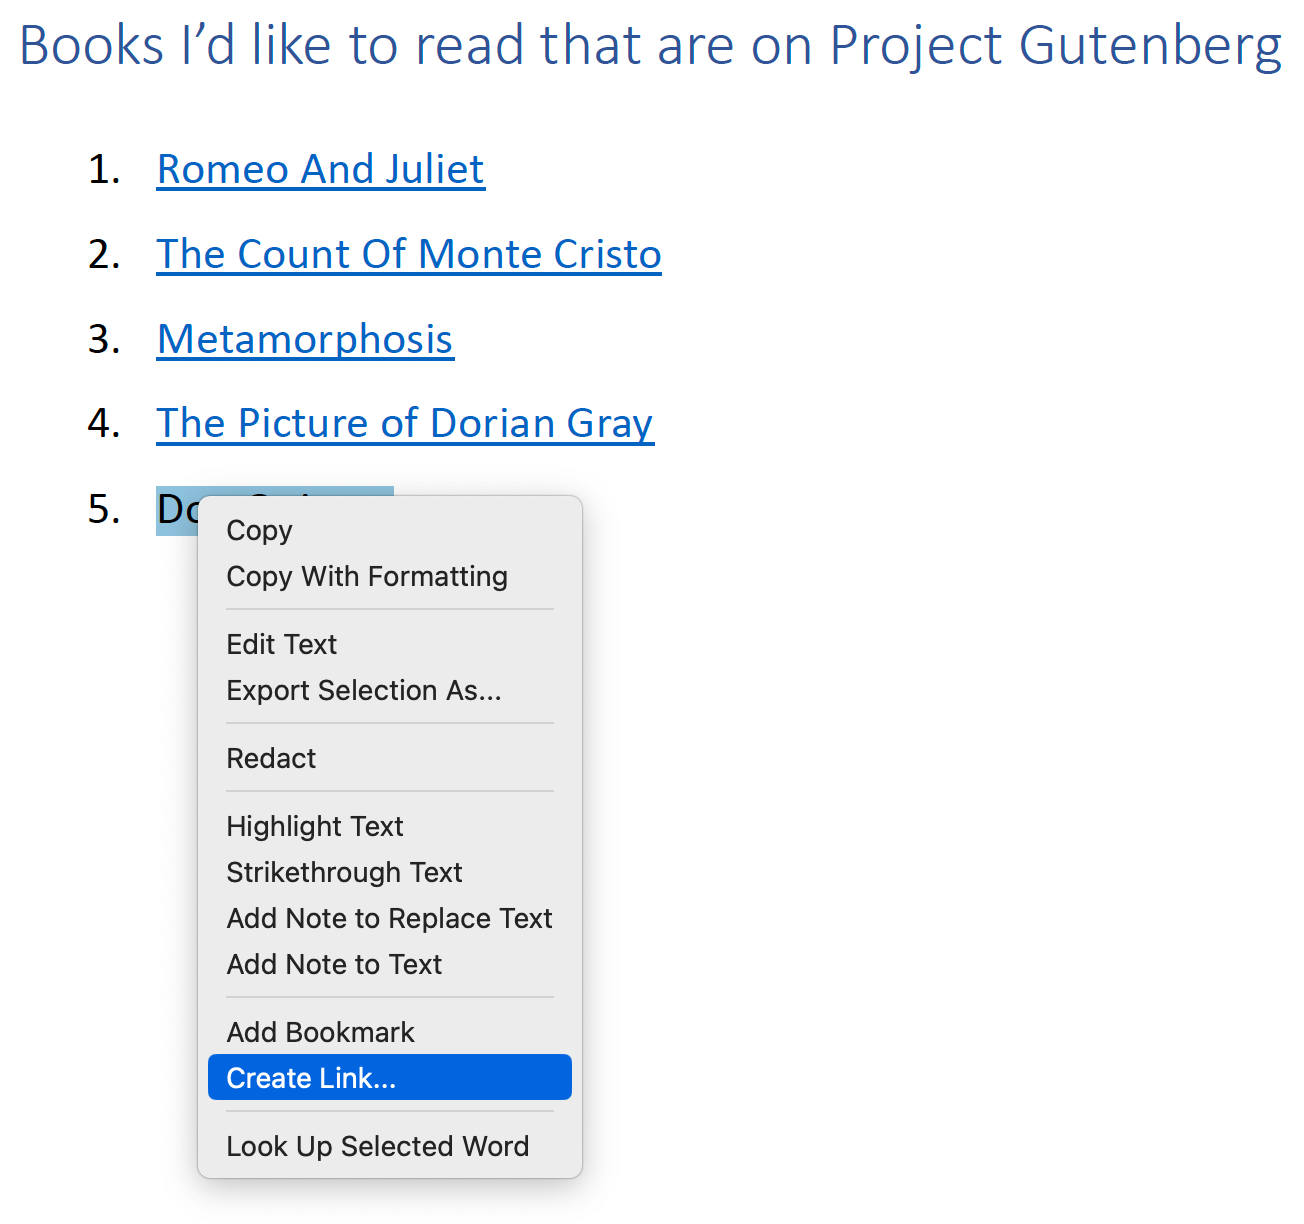Click the document title heading
1304x1224 pixels.
[x=650, y=44]
